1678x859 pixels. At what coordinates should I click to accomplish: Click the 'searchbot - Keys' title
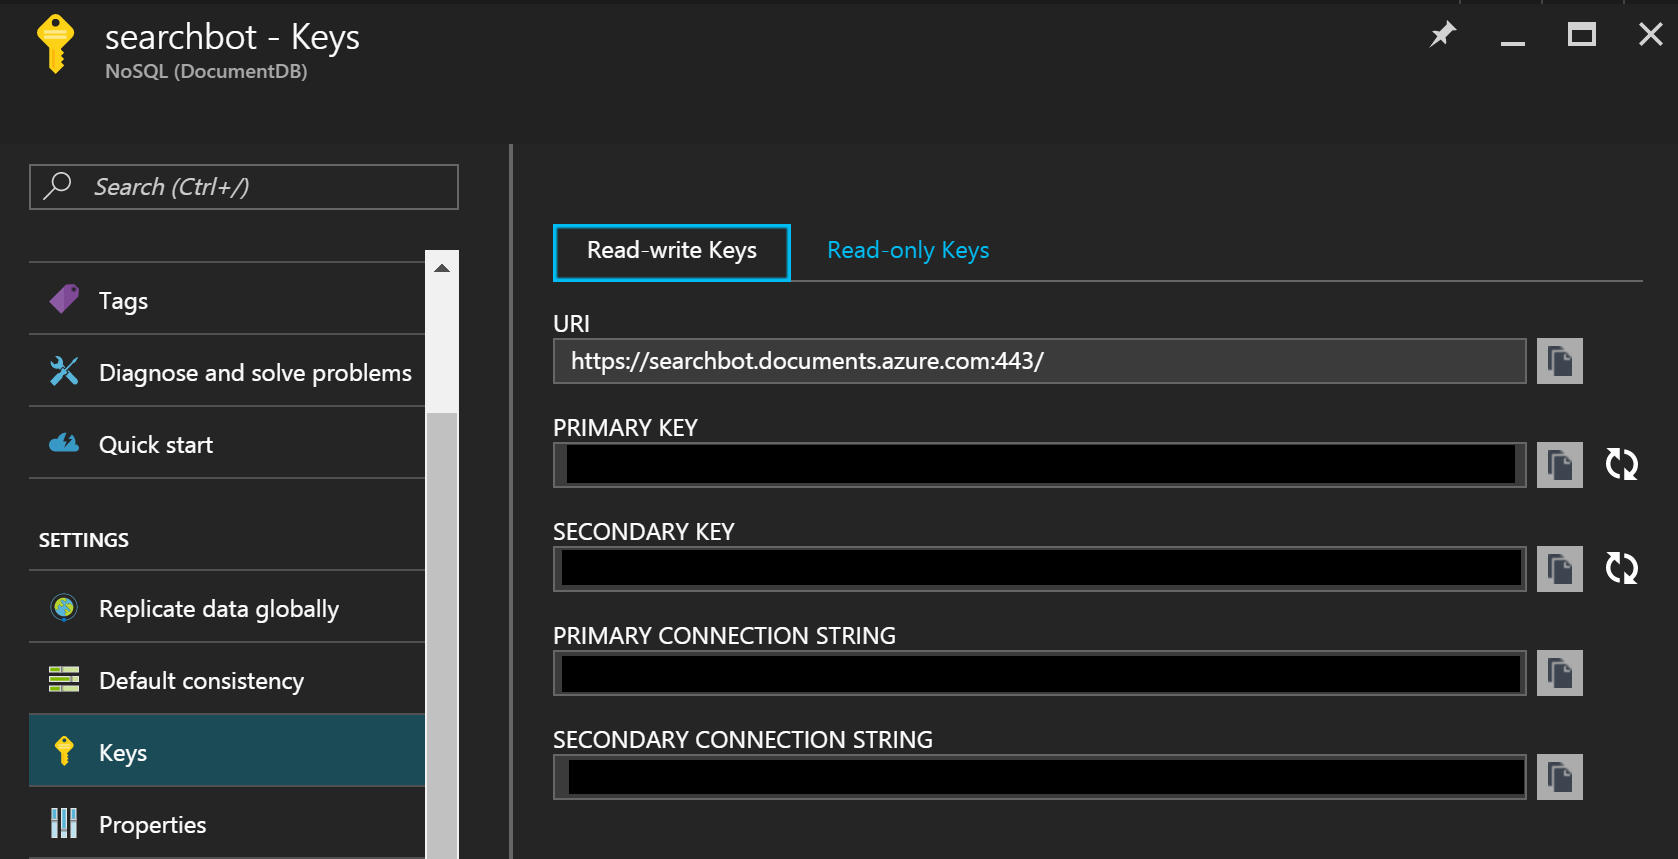click(232, 37)
